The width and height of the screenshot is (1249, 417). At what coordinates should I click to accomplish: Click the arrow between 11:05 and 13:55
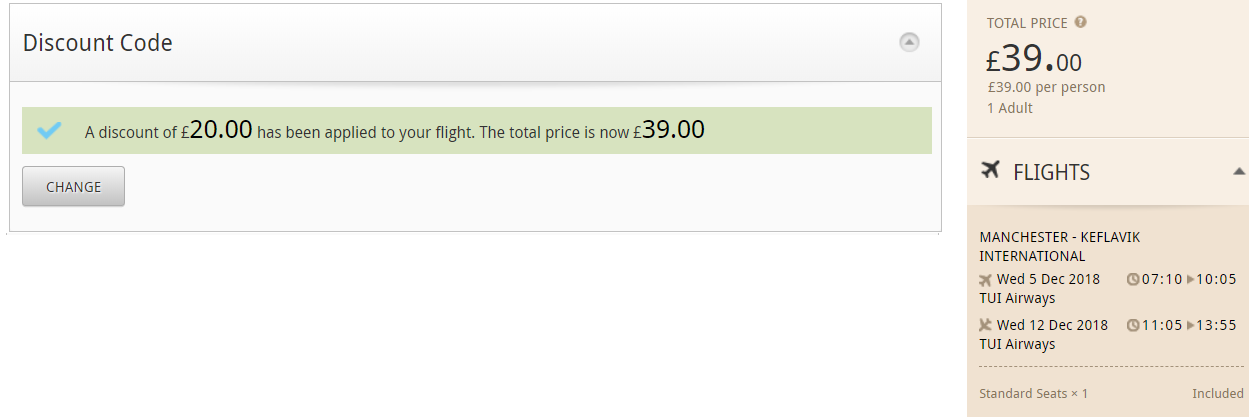[1190, 325]
